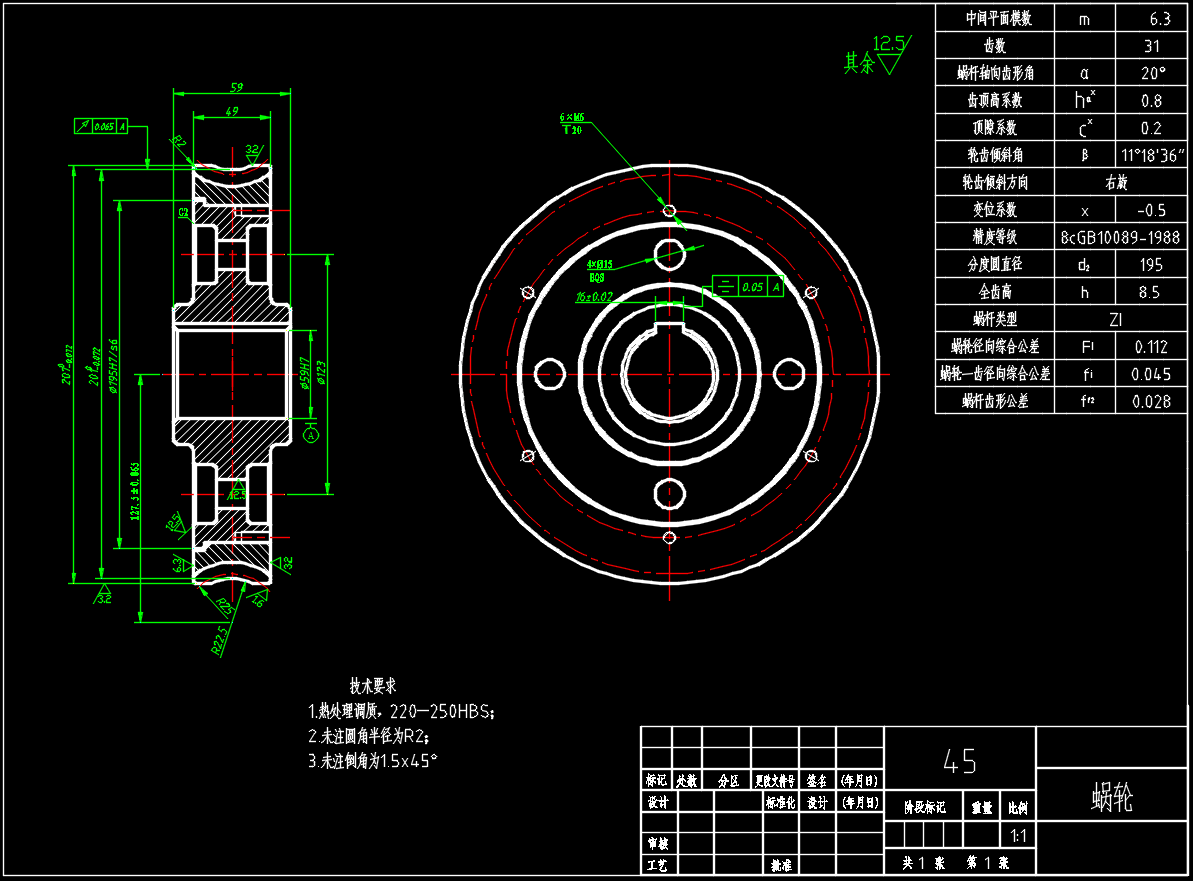Click the 标准化 title block cell
The height and width of the screenshot is (881, 1193).
click(780, 803)
